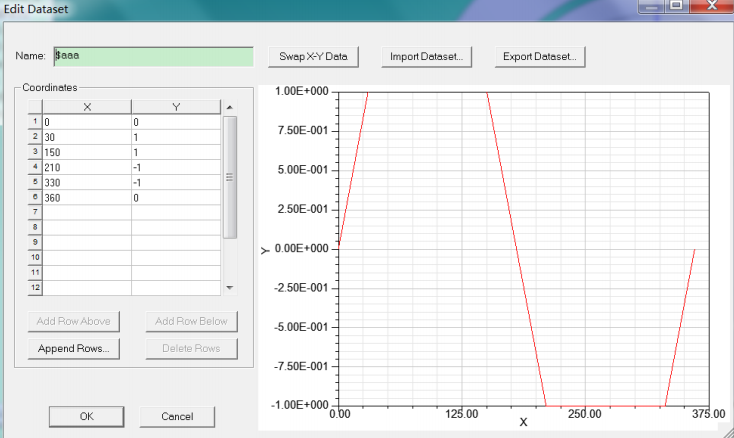
Task: Confirm the dataset with OK
Action: pyautogui.click(x=87, y=416)
